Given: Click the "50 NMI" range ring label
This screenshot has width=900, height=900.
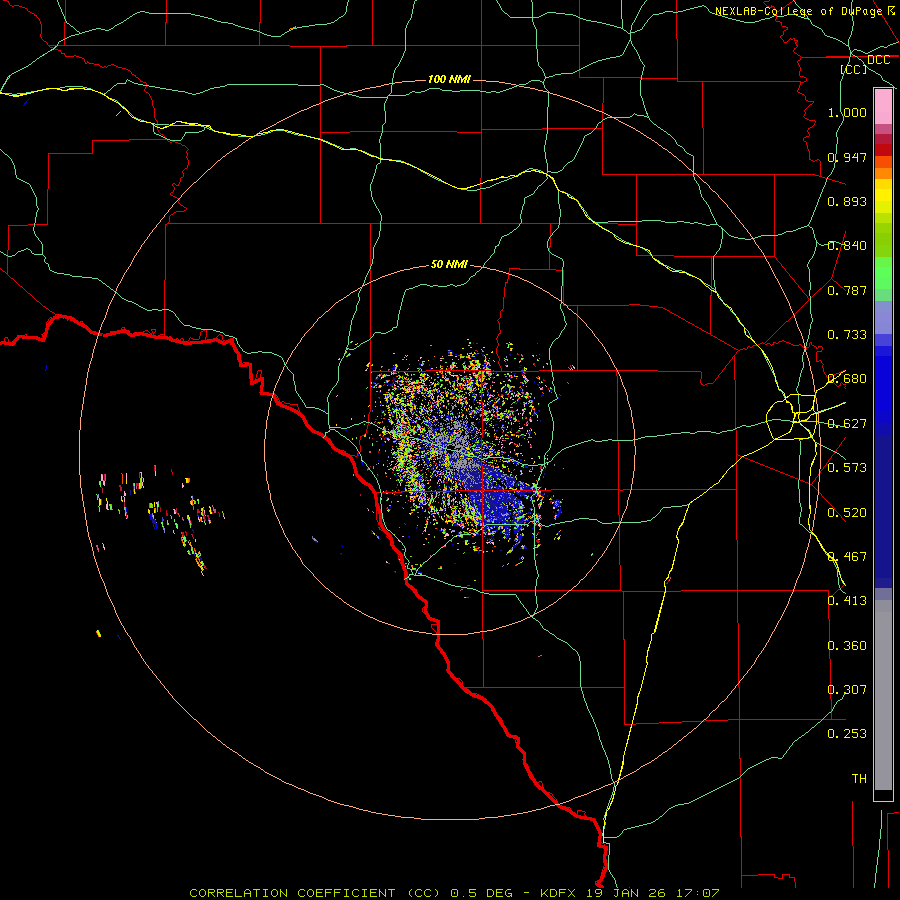Looking at the screenshot, I should (x=449, y=264).
